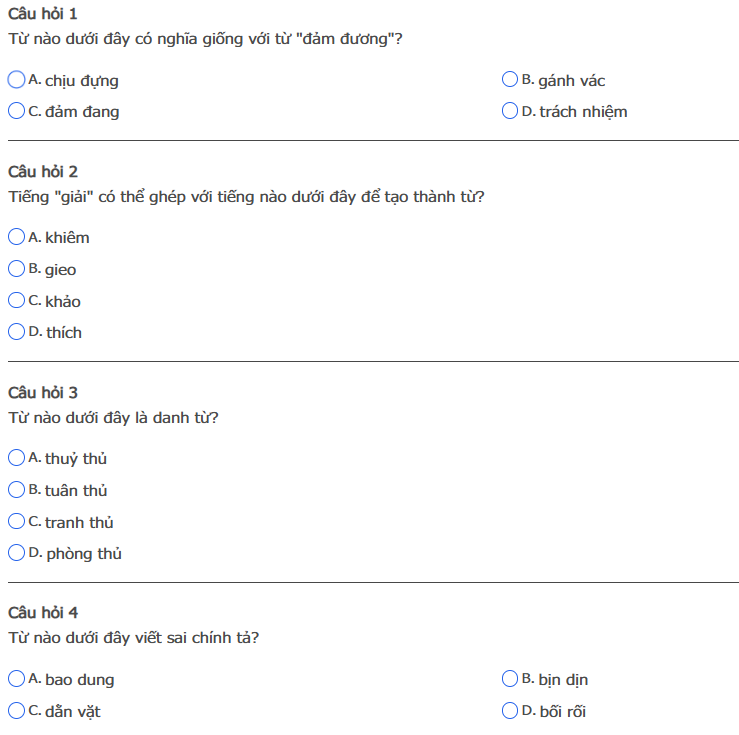Choose option B 'gánh vác'
The height and width of the screenshot is (735, 739).
tap(511, 80)
